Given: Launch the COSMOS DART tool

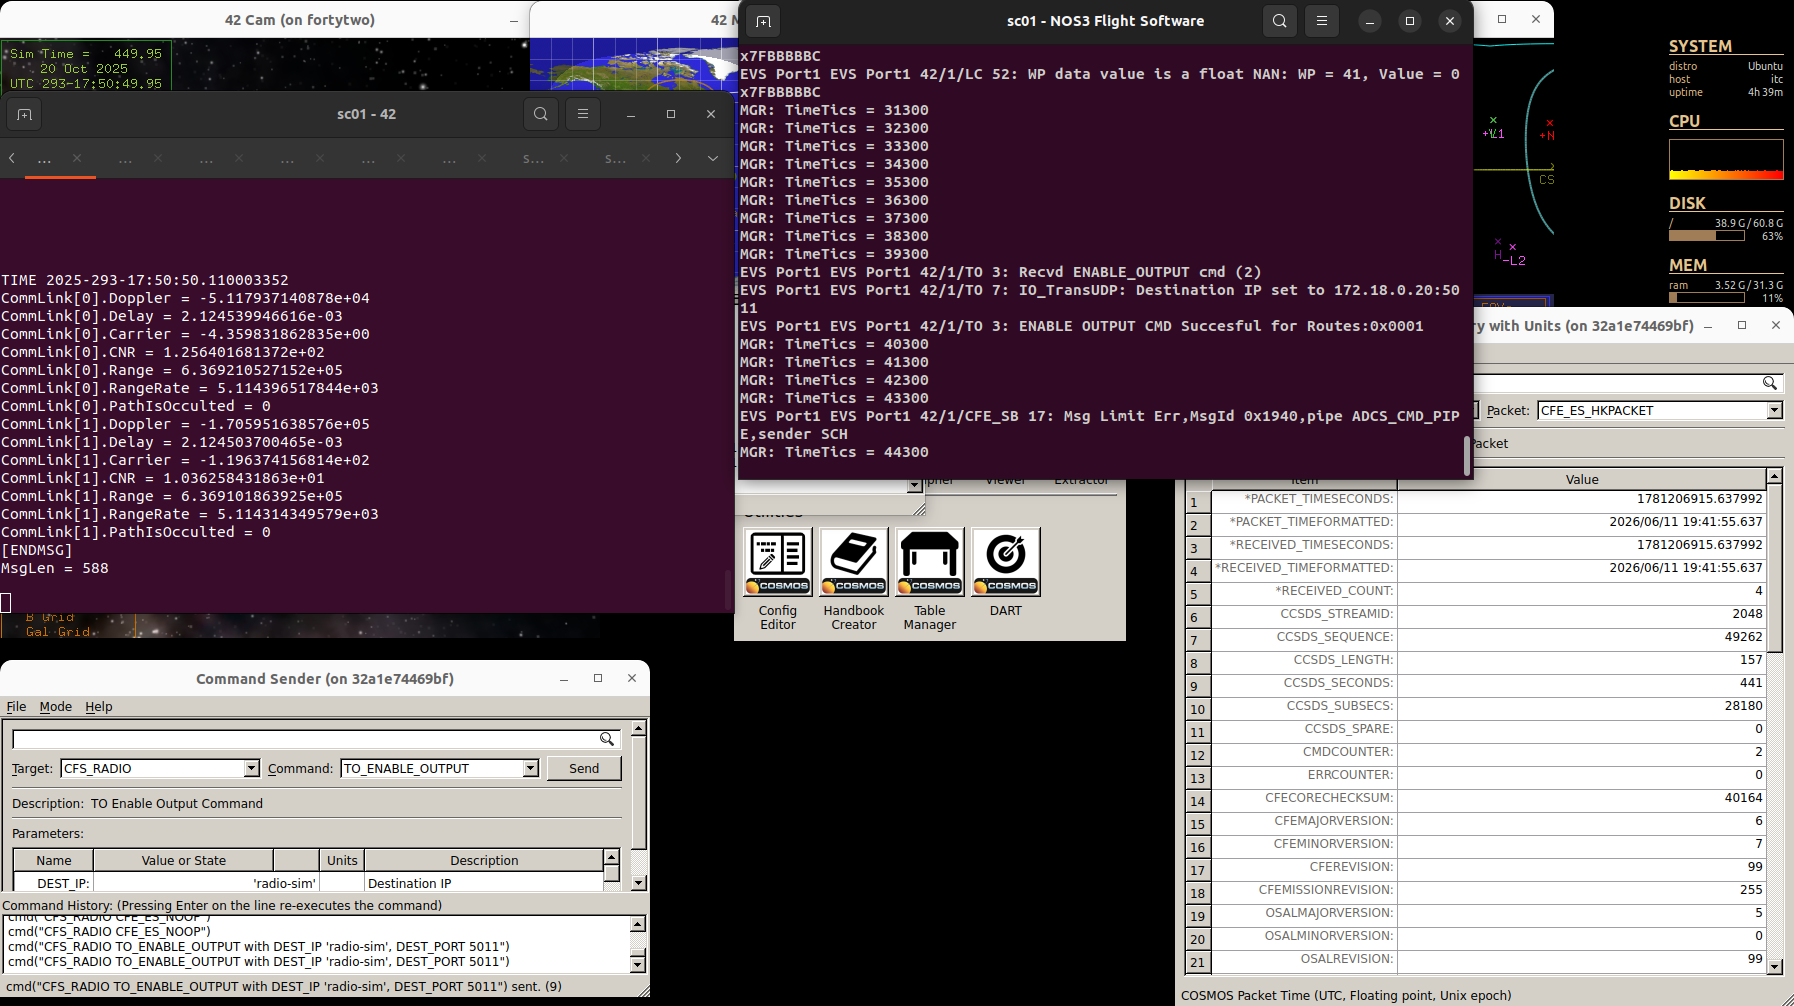Looking at the screenshot, I should point(1006,561).
